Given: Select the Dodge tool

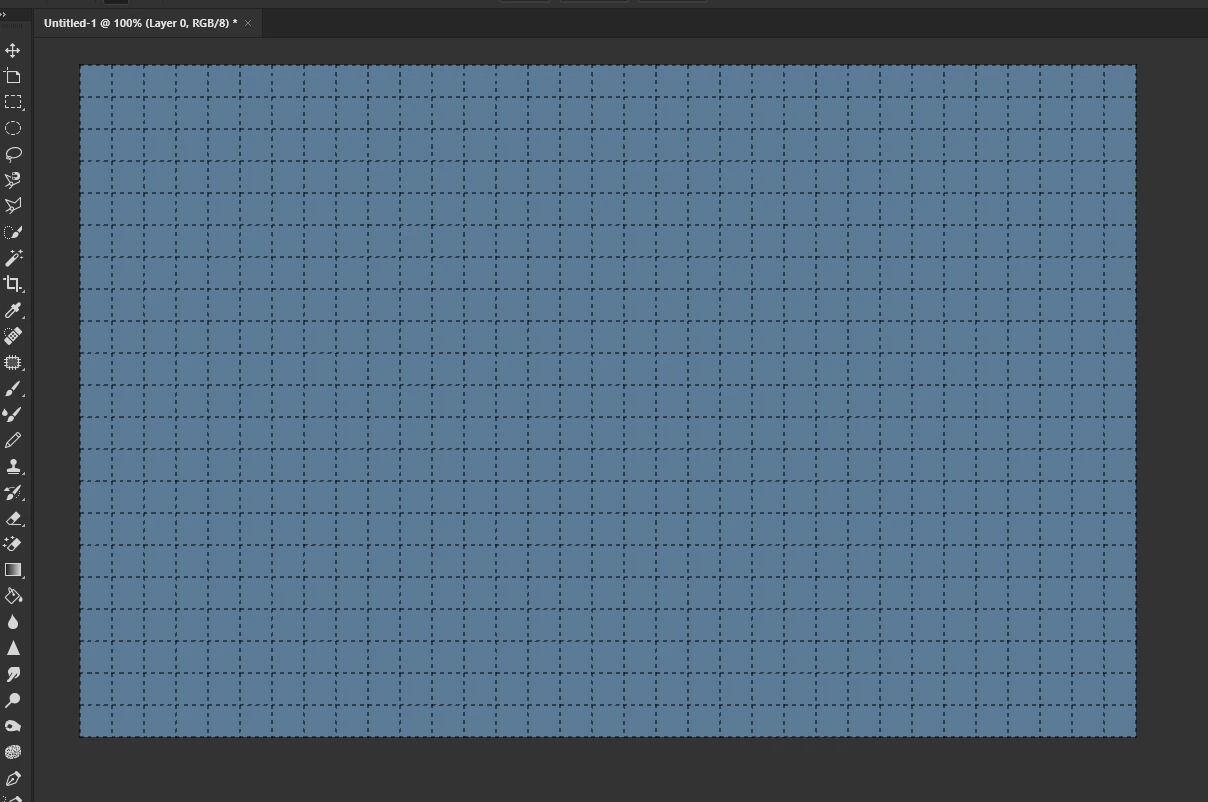Looking at the screenshot, I should tap(13, 700).
